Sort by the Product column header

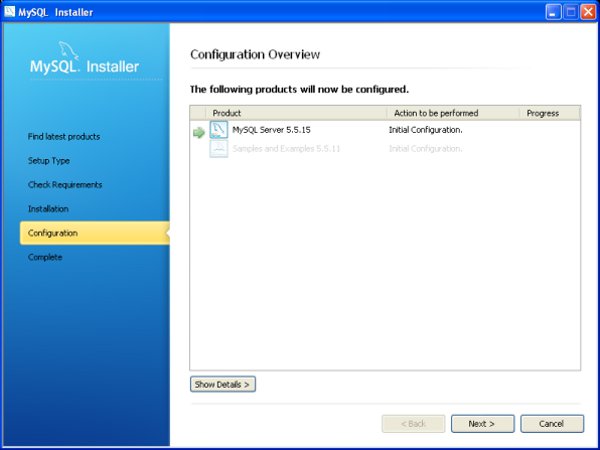point(296,113)
